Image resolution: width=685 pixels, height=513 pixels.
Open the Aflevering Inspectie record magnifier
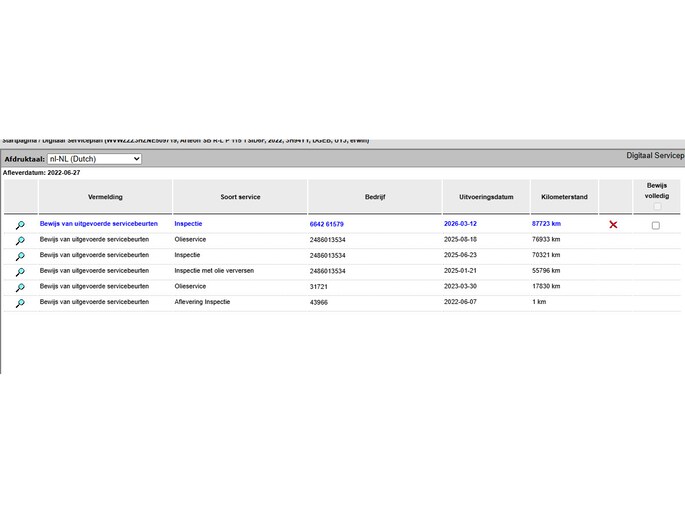pyautogui.click(x=19, y=303)
